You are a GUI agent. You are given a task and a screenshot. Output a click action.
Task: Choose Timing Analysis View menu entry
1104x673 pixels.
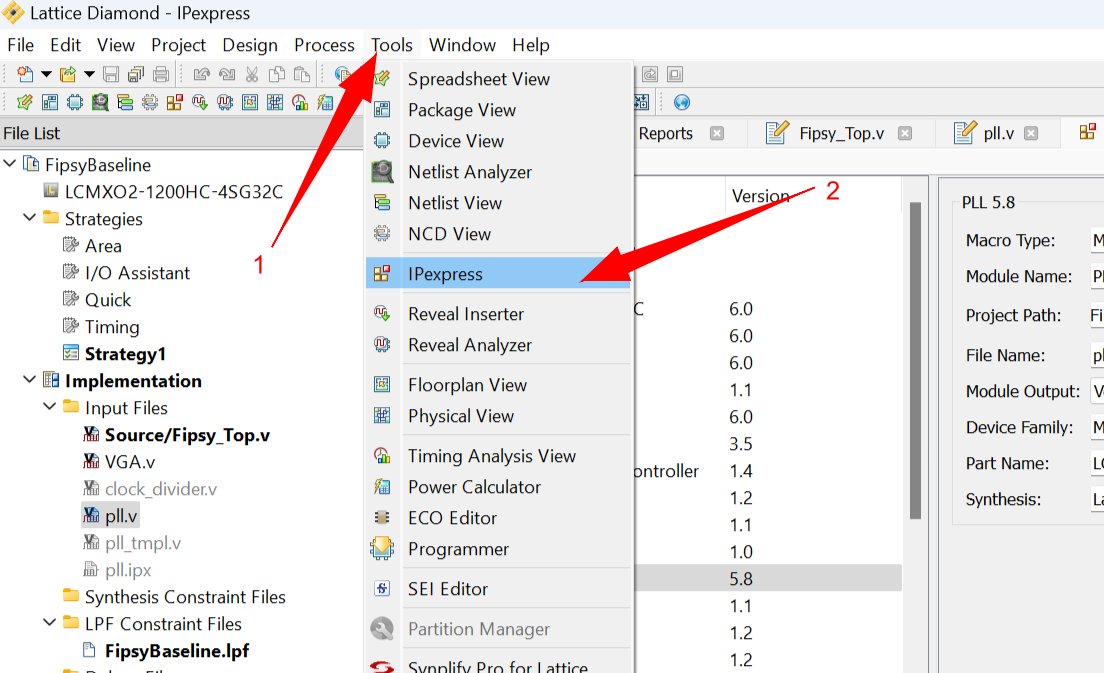tap(498, 456)
